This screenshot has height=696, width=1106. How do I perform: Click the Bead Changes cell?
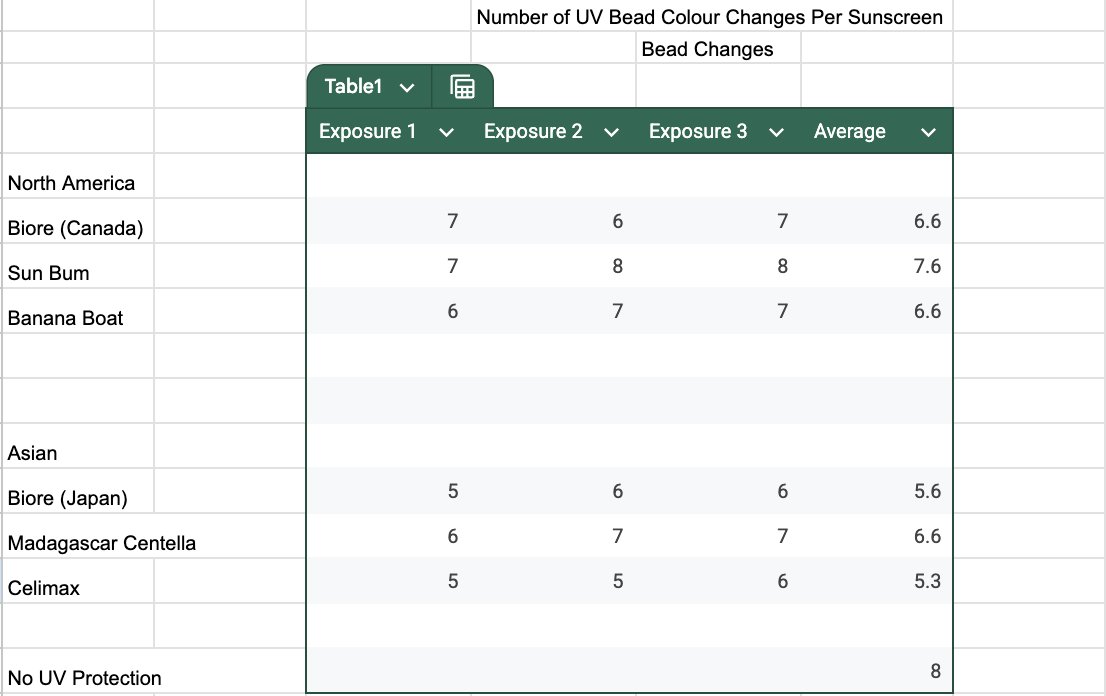click(x=707, y=49)
